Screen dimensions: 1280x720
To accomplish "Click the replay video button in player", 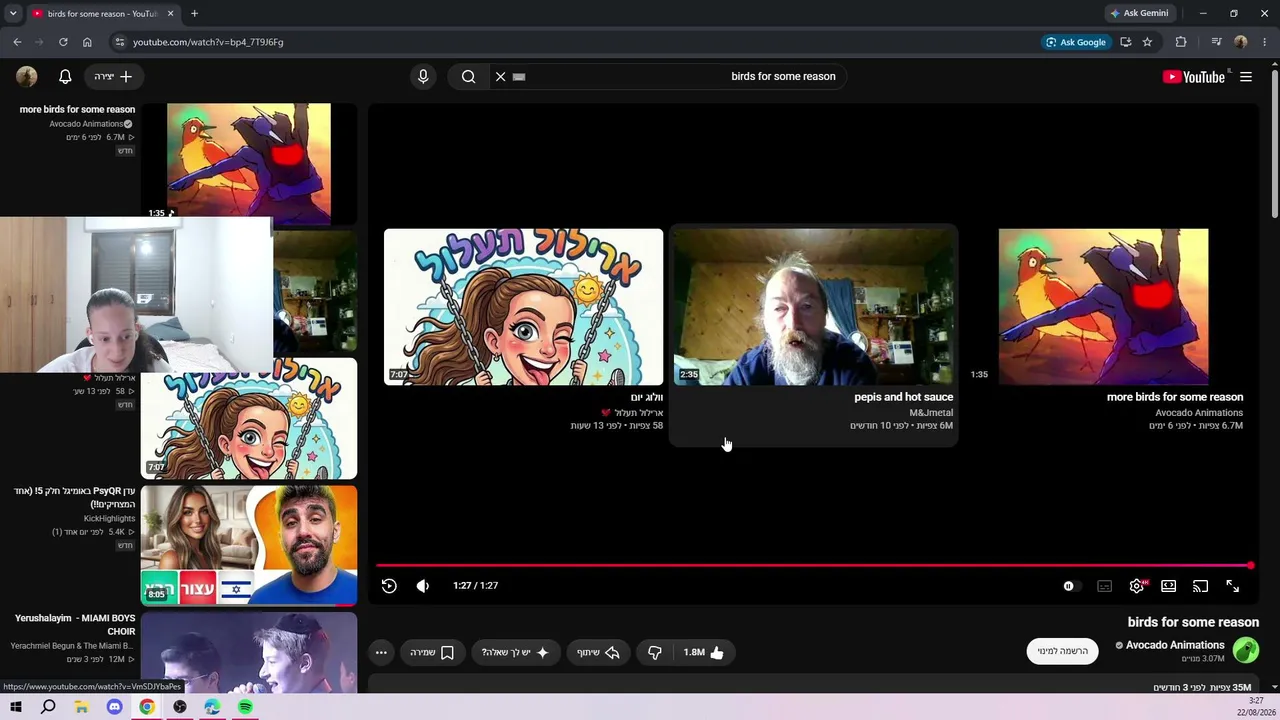I will [389, 586].
